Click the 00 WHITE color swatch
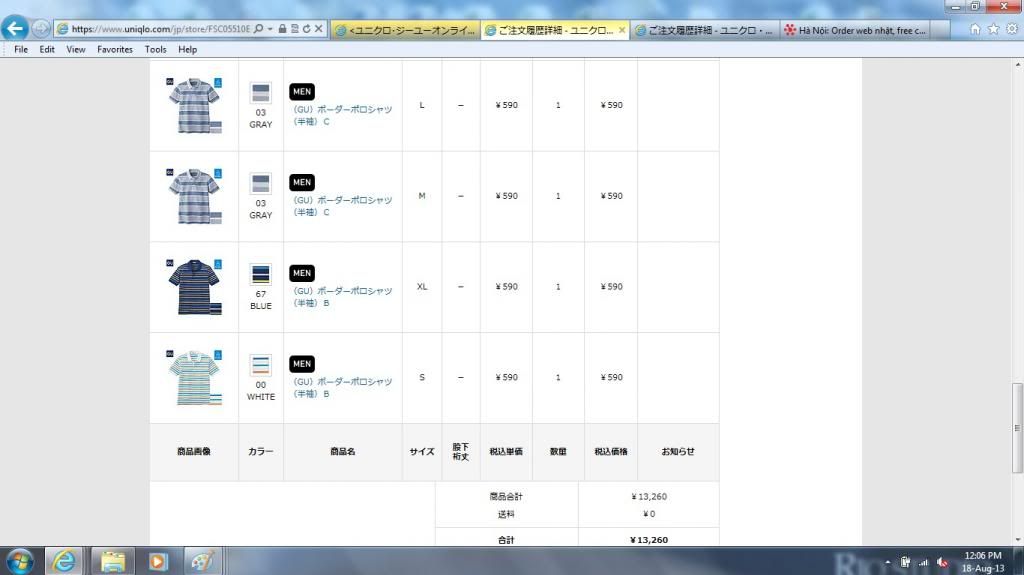This screenshot has height=575, width=1024. point(261,365)
